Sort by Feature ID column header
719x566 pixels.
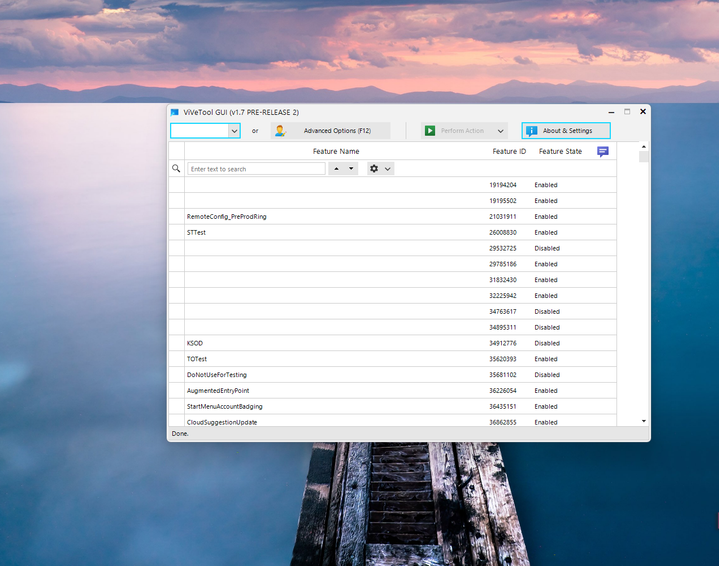click(509, 152)
